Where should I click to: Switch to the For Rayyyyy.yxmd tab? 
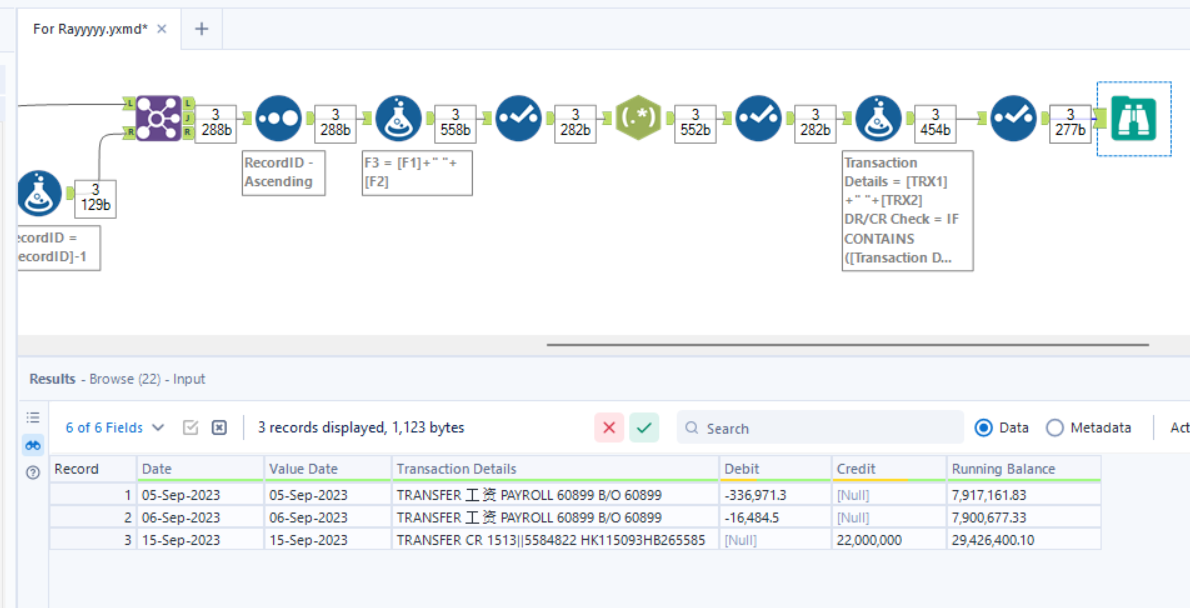(x=90, y=29)
